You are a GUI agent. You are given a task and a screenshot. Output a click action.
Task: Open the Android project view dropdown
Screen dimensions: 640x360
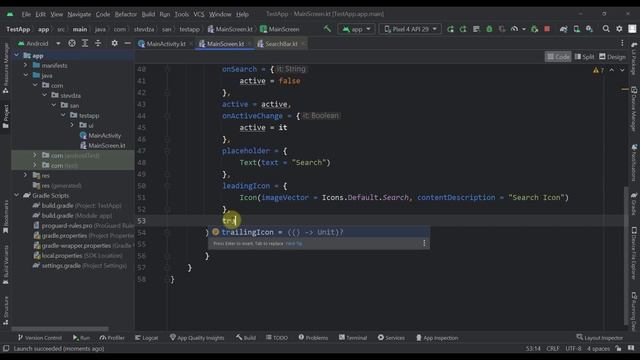pos(38,43)
